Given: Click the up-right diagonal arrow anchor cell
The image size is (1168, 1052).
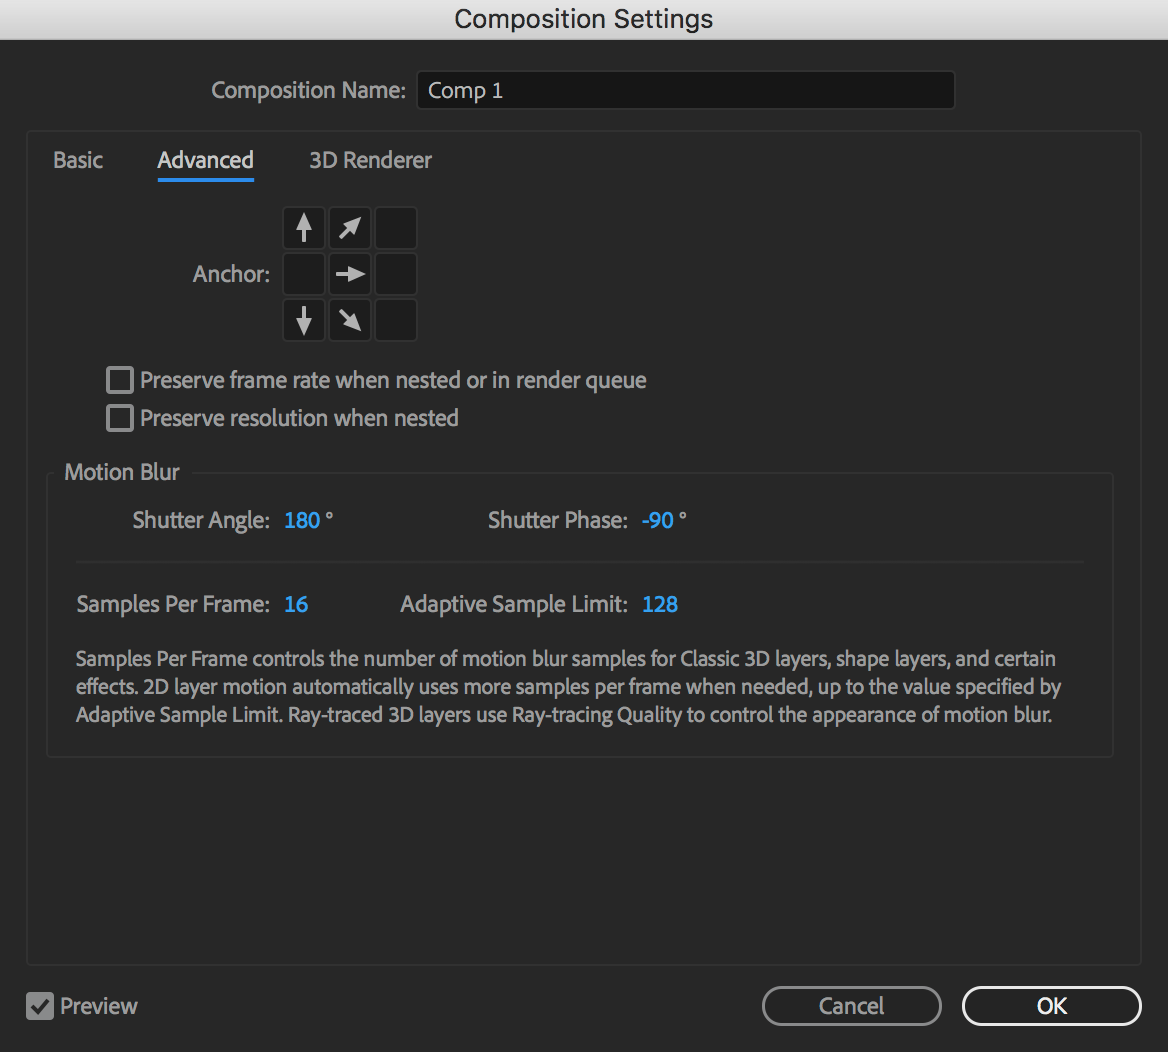Looking at the screenshot, I should [350, 228].
